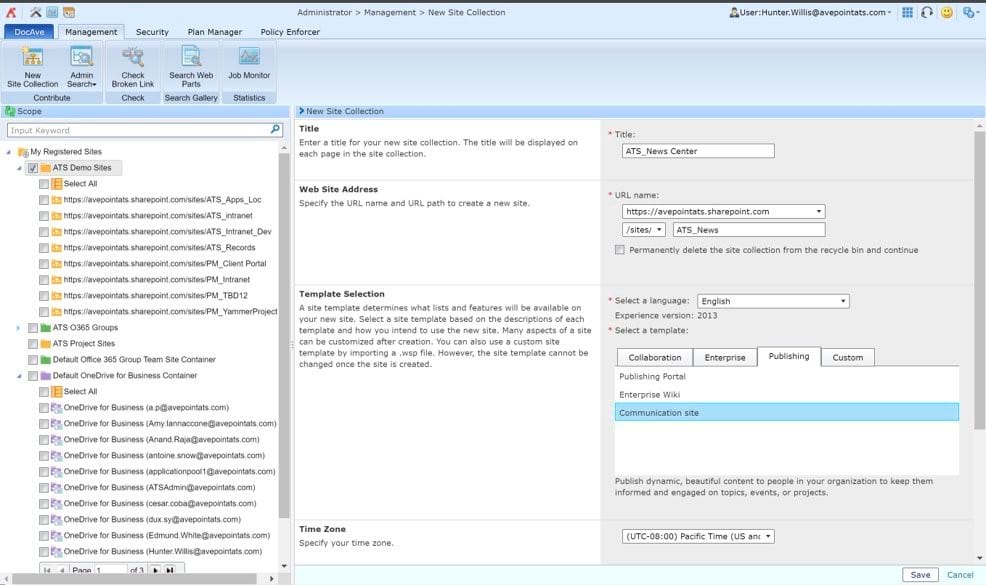Click the AvePoint logo at top left
Image resolution: width=986 pixels, height=585 pixels.
(x=11, y=12)
